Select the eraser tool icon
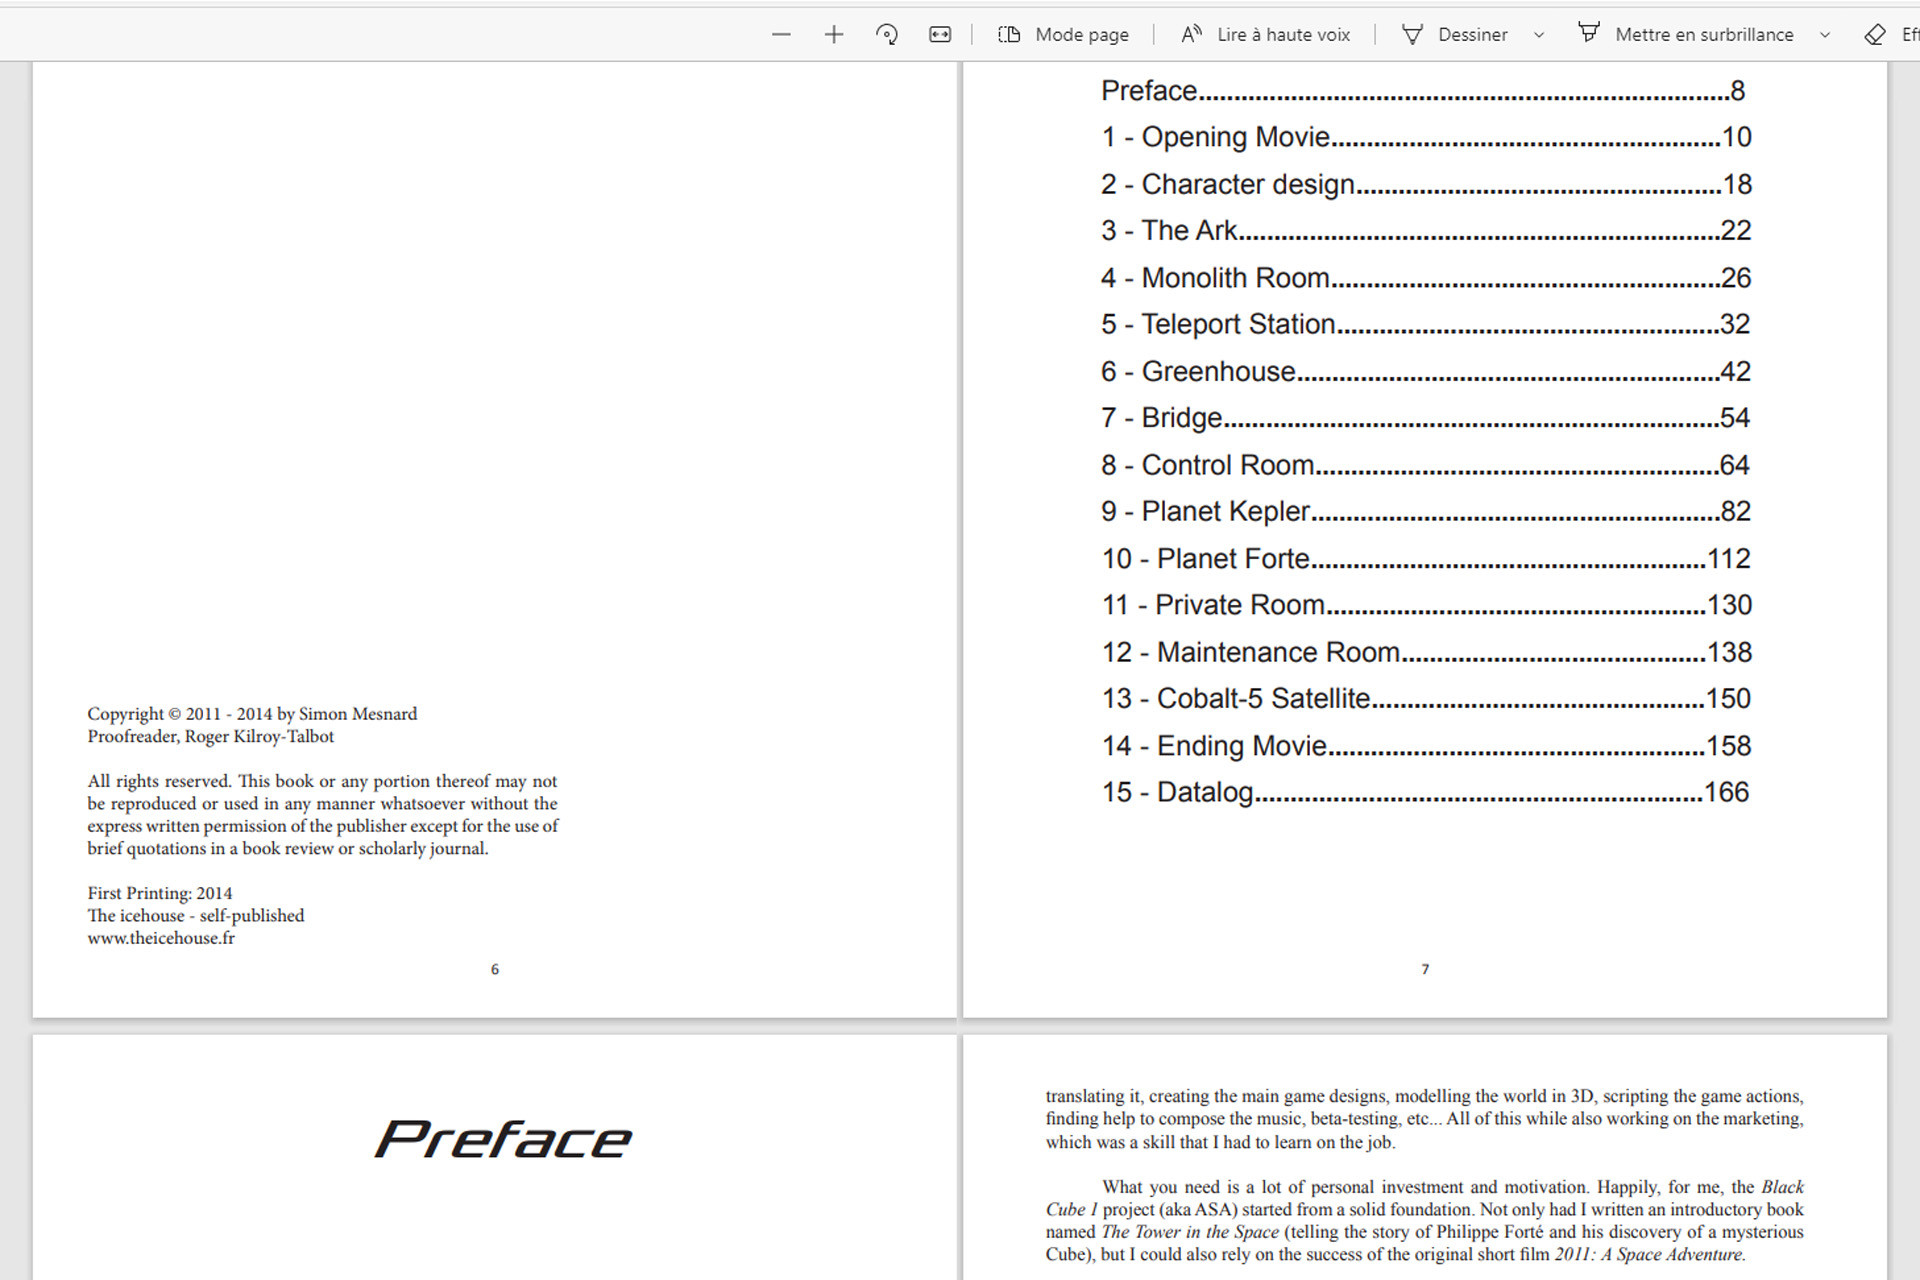Viewport: 1920px width, 1280px height. pos(1875,35)
